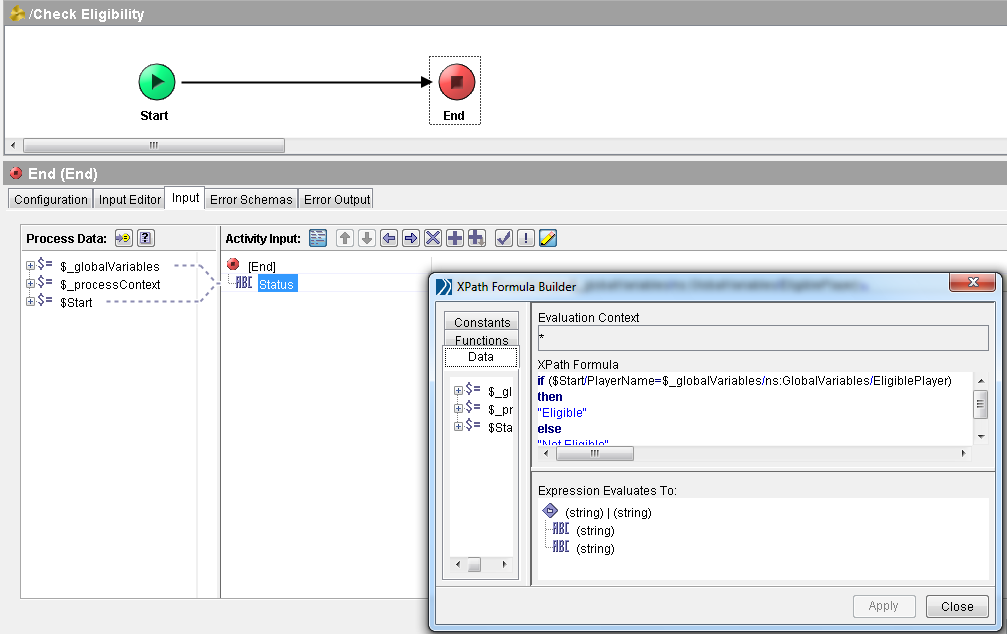Open the Error Schemas tab
1007x634 pixels.
pos(251,199)
